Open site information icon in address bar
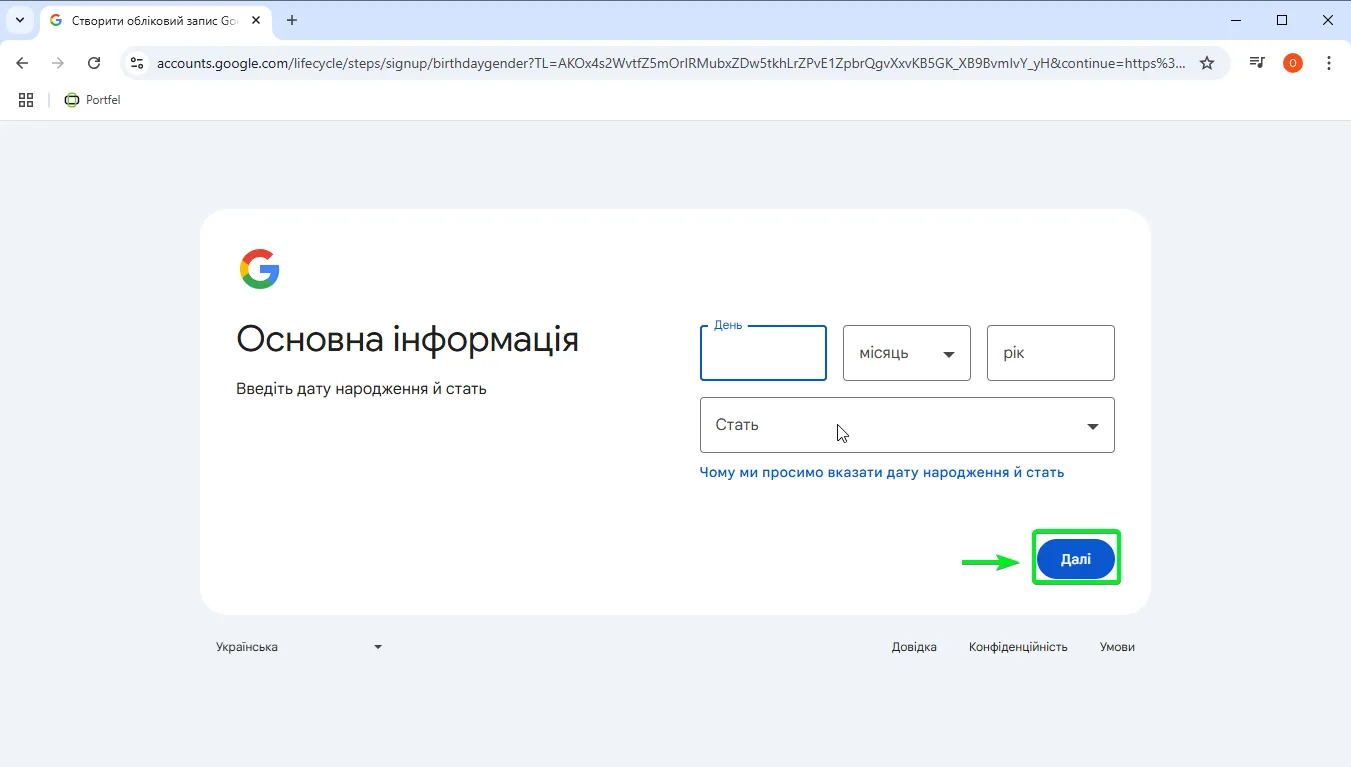Viewport: 1351px width, 767px height. tap(137, 63)
